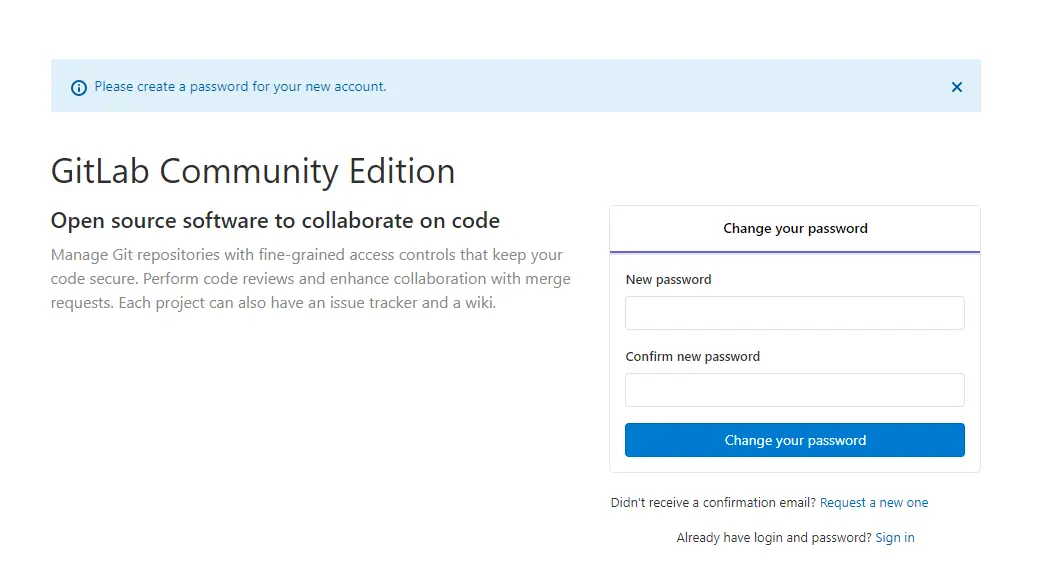
Task: Click the New password label
Action: pos(668,279)
